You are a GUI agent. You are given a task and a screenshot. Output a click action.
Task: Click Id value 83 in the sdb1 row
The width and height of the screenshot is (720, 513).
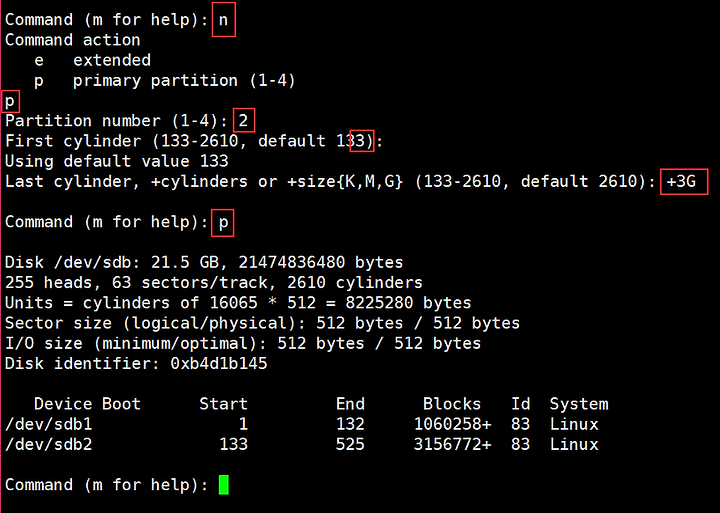520,424
